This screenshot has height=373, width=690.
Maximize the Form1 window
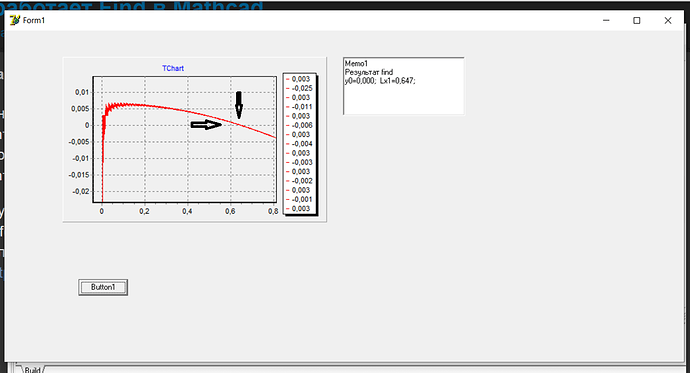(x=636, y=20)
